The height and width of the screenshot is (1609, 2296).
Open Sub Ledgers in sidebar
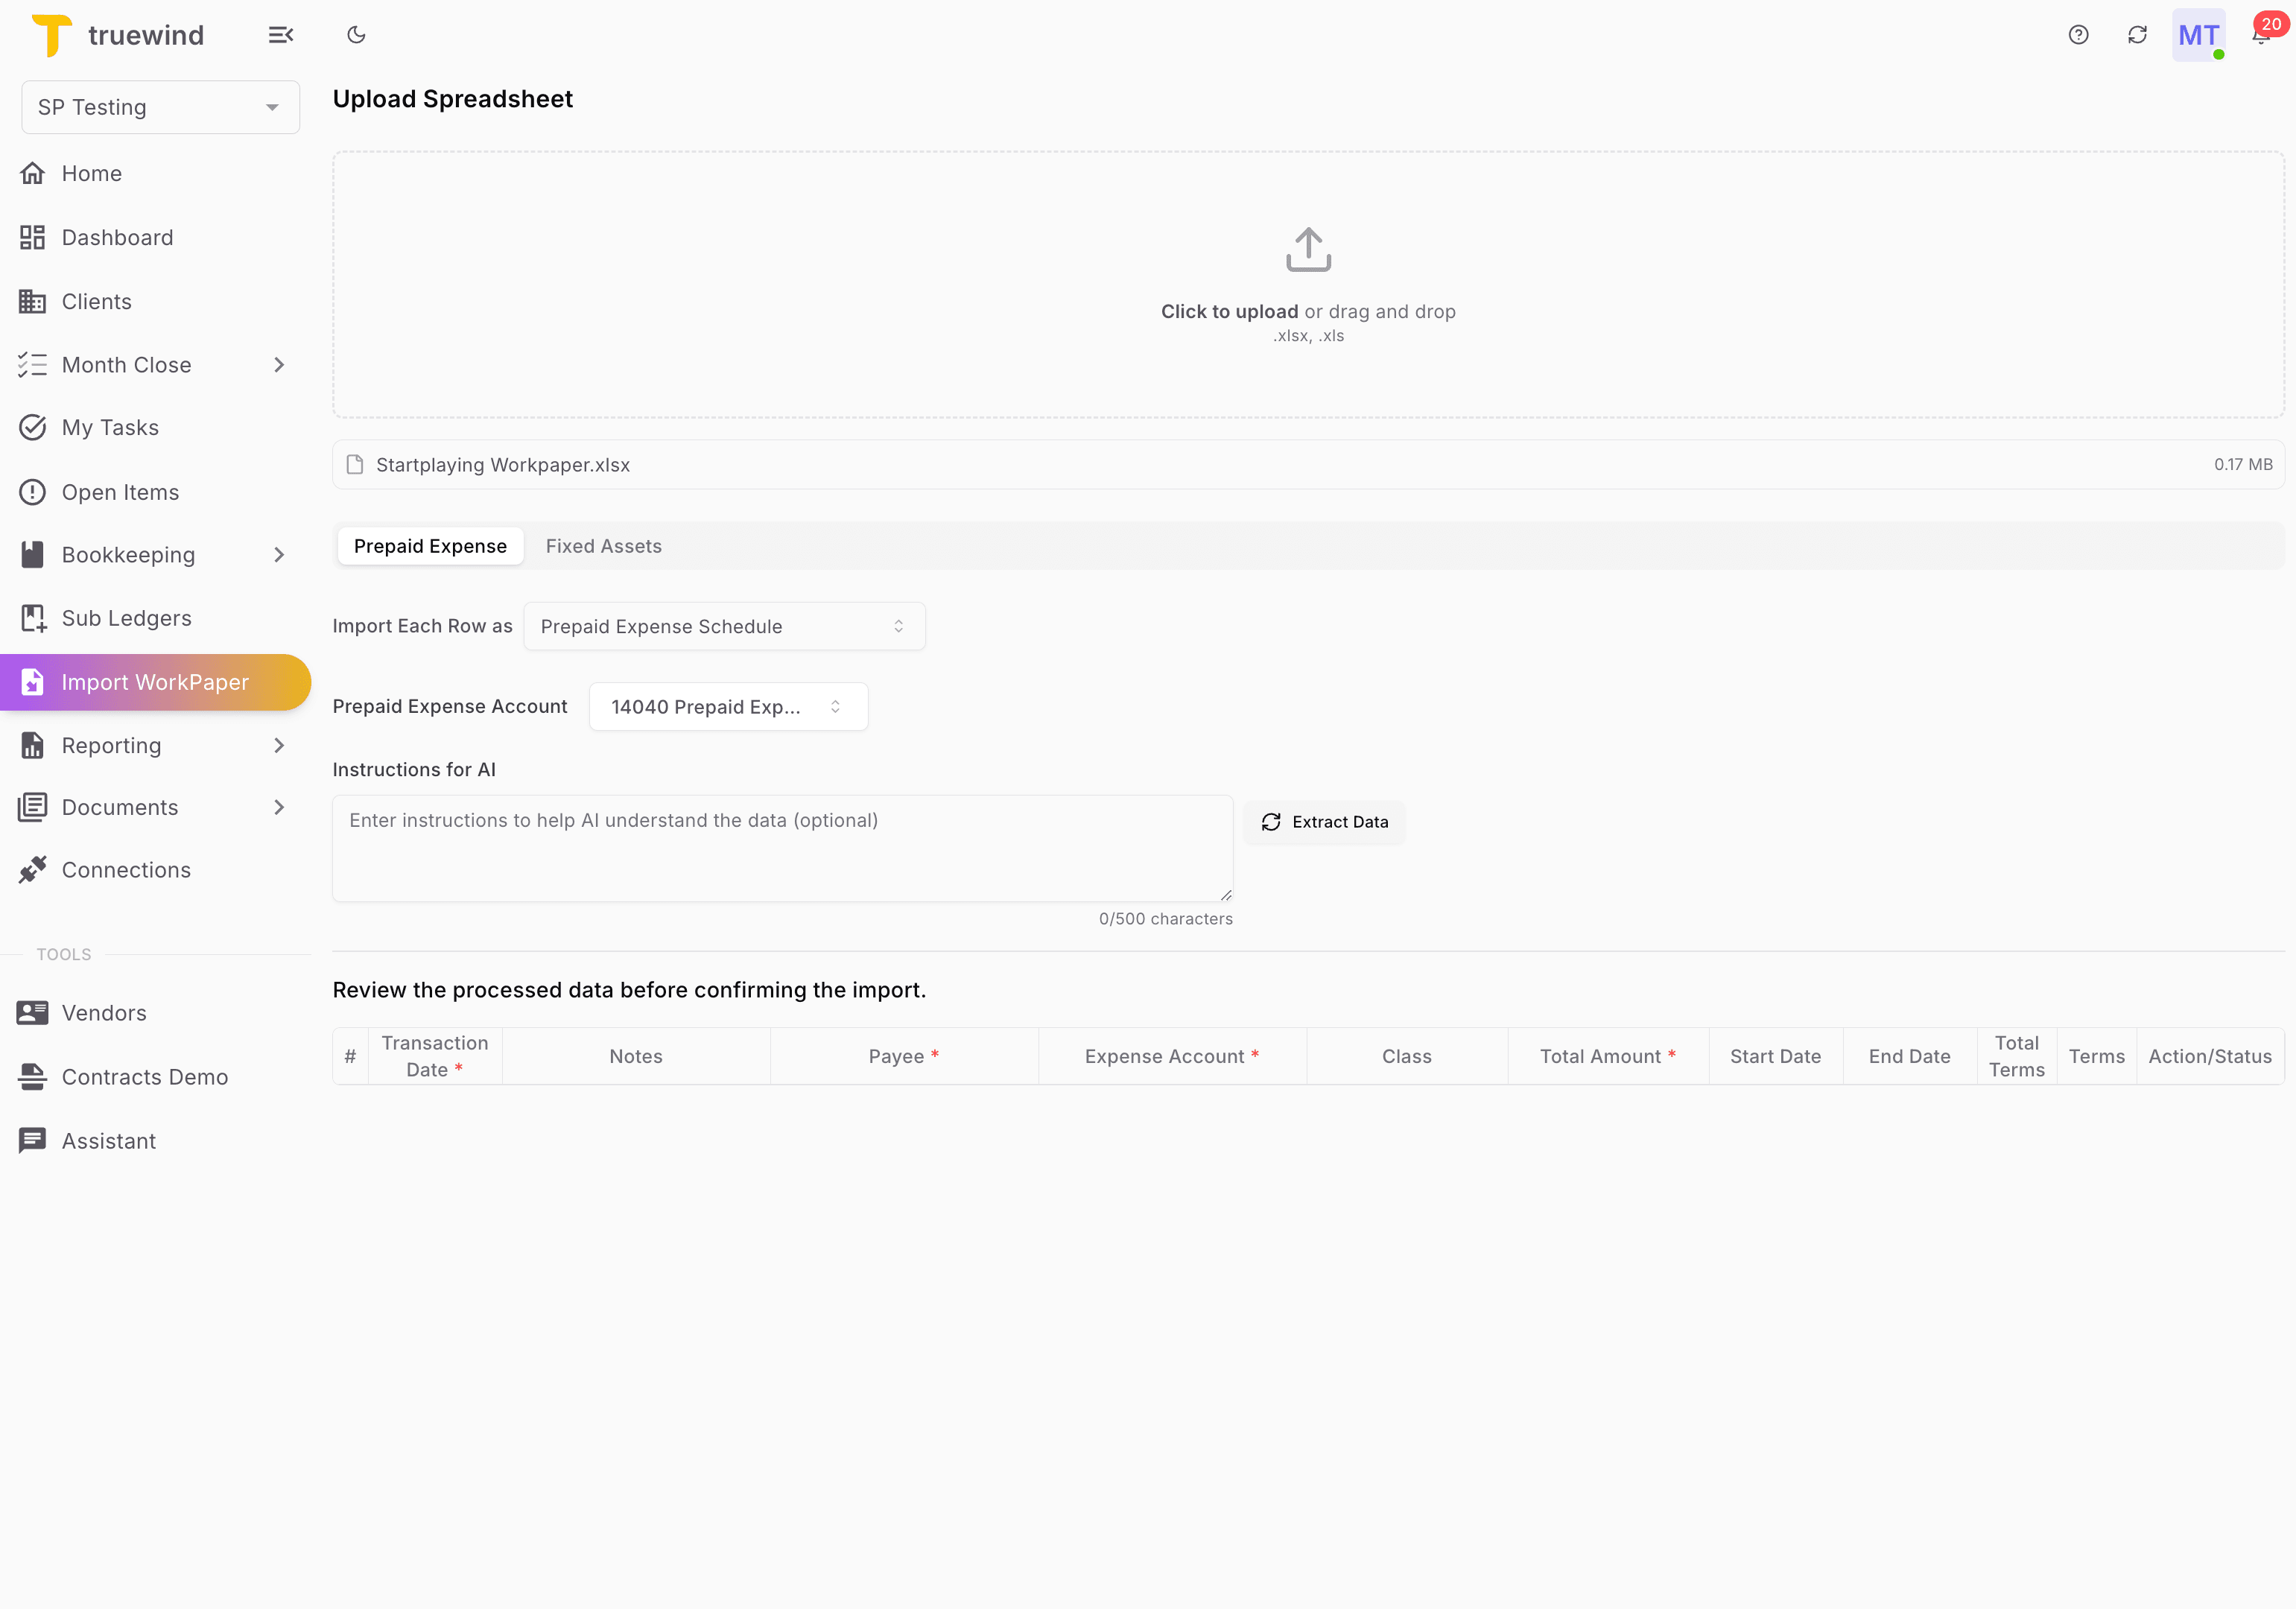click(126, 617)
